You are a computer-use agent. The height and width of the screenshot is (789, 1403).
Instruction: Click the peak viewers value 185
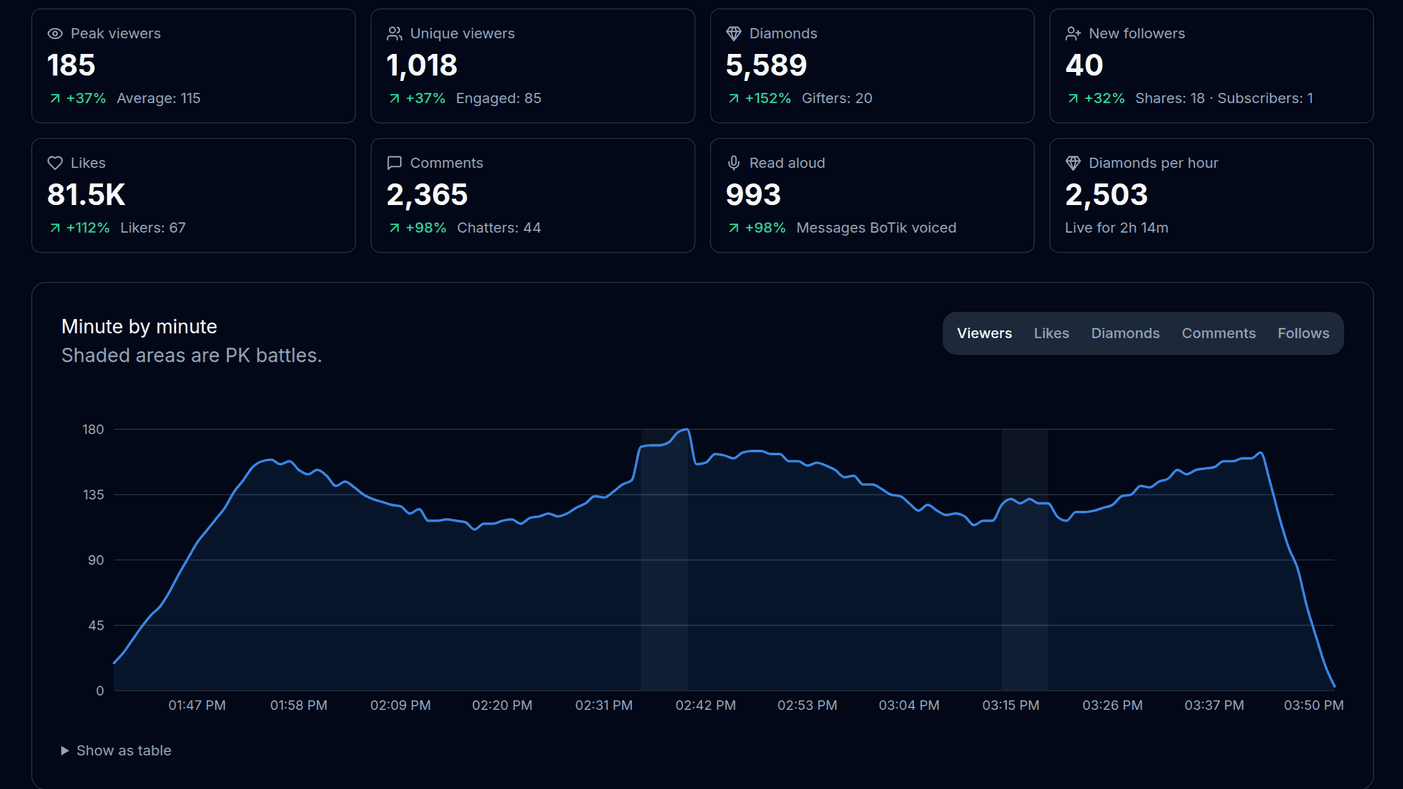pos(71,66)
